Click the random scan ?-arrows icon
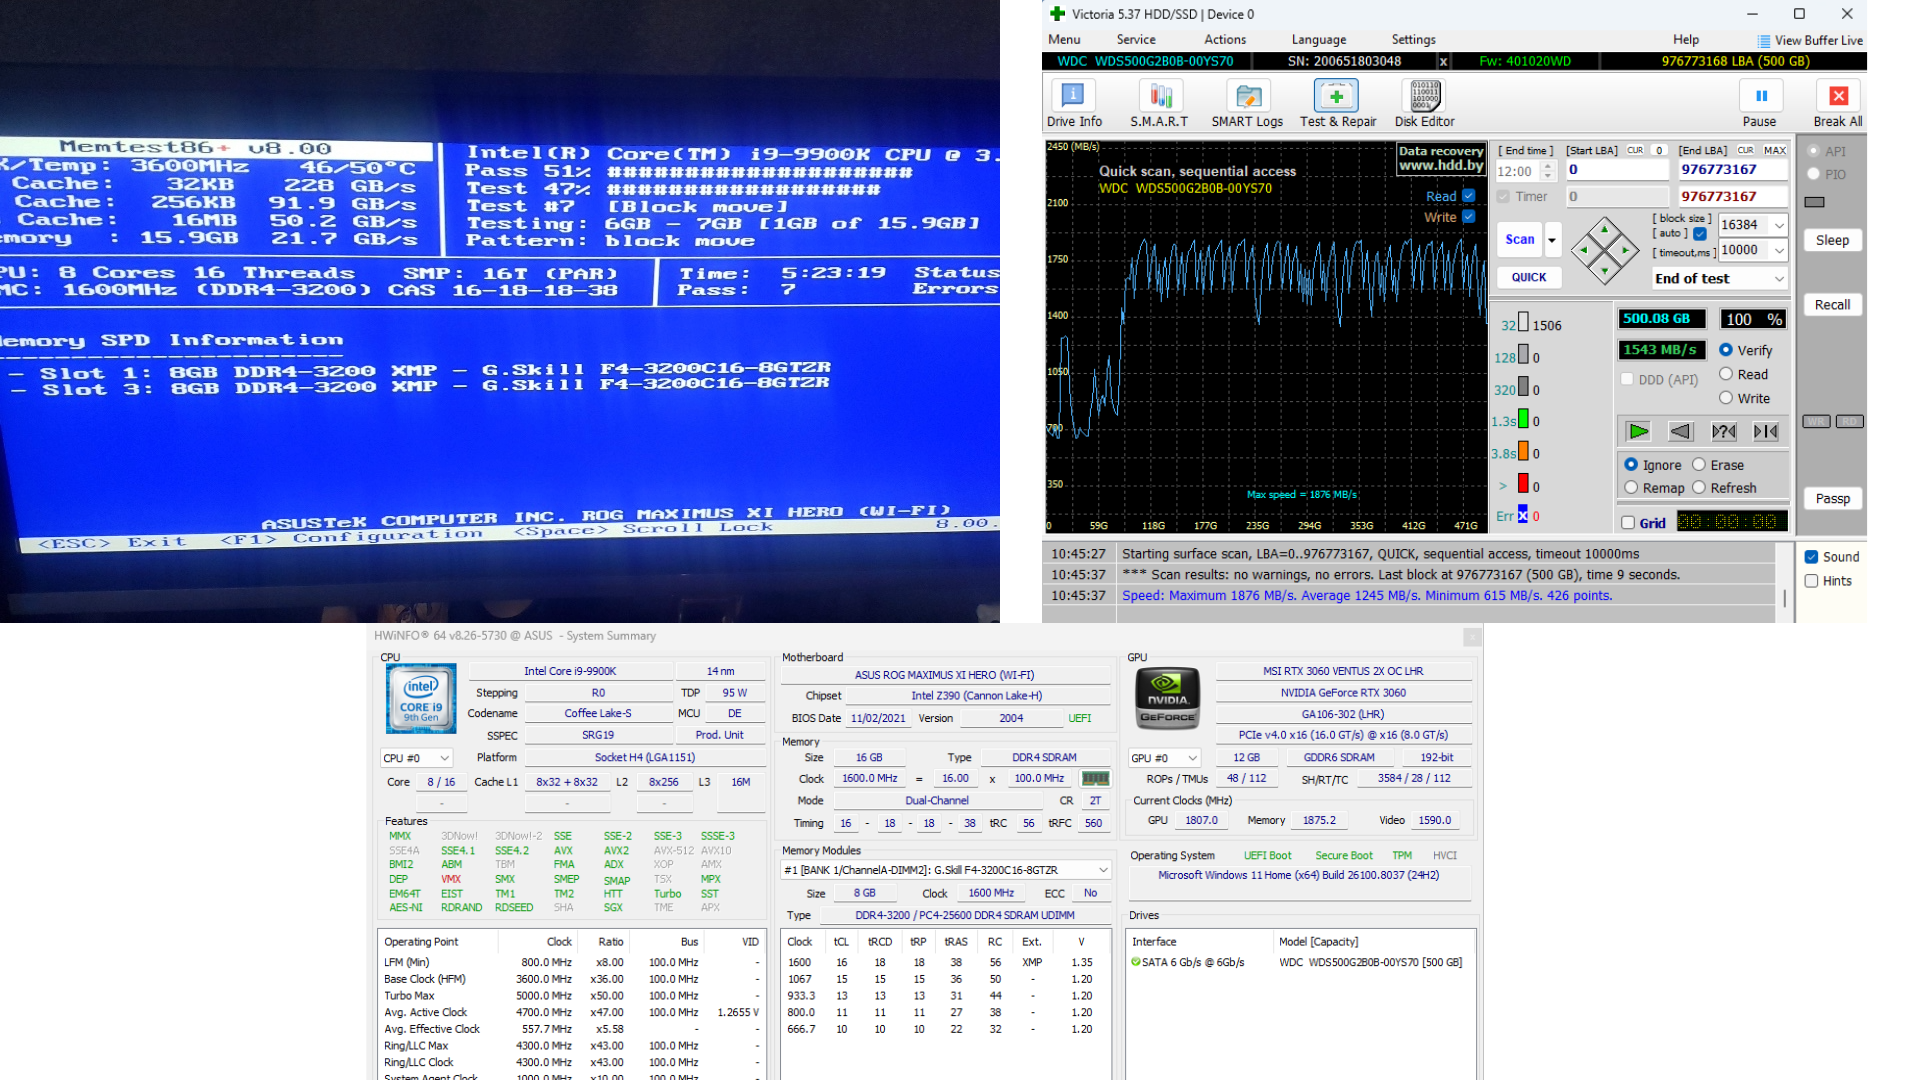Image resolution: width=1920 pixels, height=1080 pixels. pyautogui.click(x=1723, y=431)
